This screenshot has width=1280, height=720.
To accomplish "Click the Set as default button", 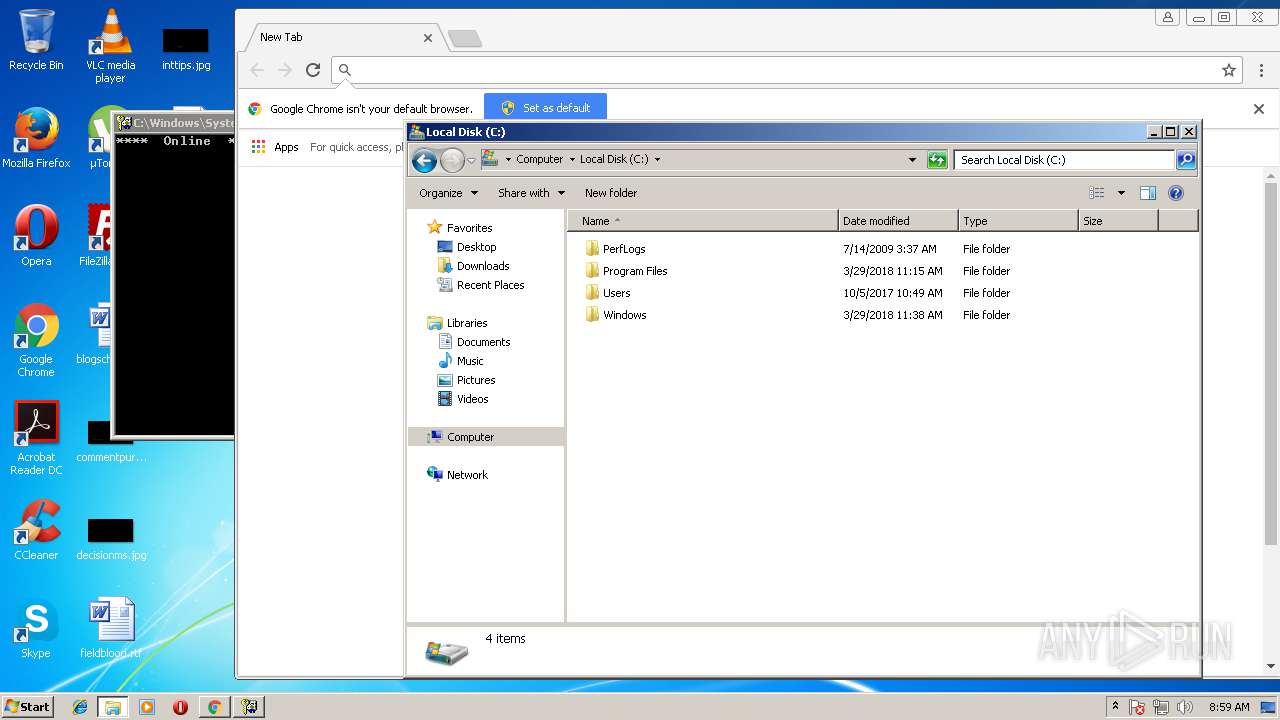I will click(x=545, y=108).
